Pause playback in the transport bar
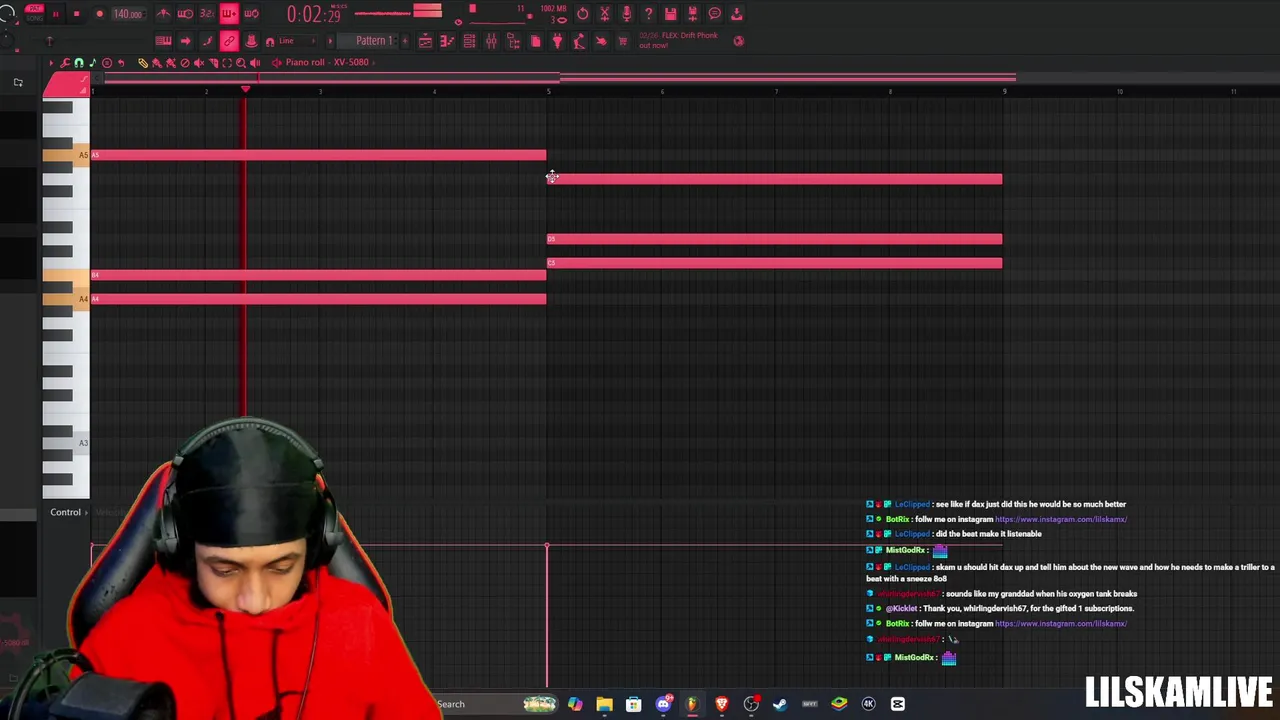This screenshot has height=720, width=1280. 55,14
